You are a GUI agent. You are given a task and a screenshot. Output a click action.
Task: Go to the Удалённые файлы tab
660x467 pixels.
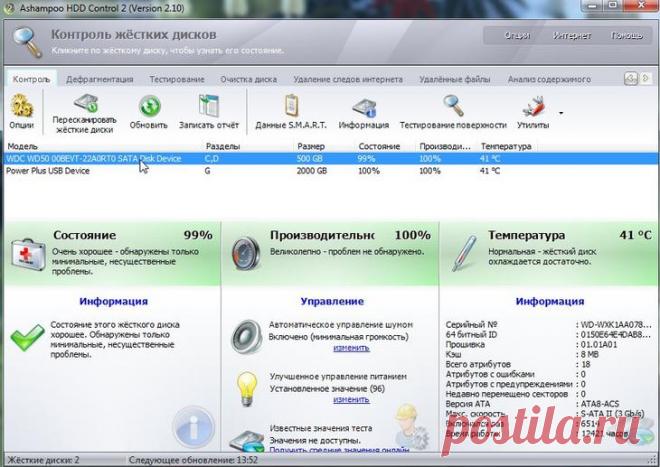click(455, 79)
